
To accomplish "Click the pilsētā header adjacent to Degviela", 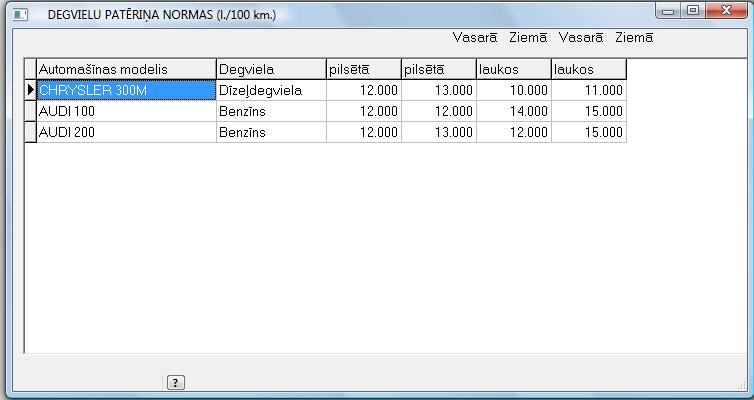I will 364,69.
